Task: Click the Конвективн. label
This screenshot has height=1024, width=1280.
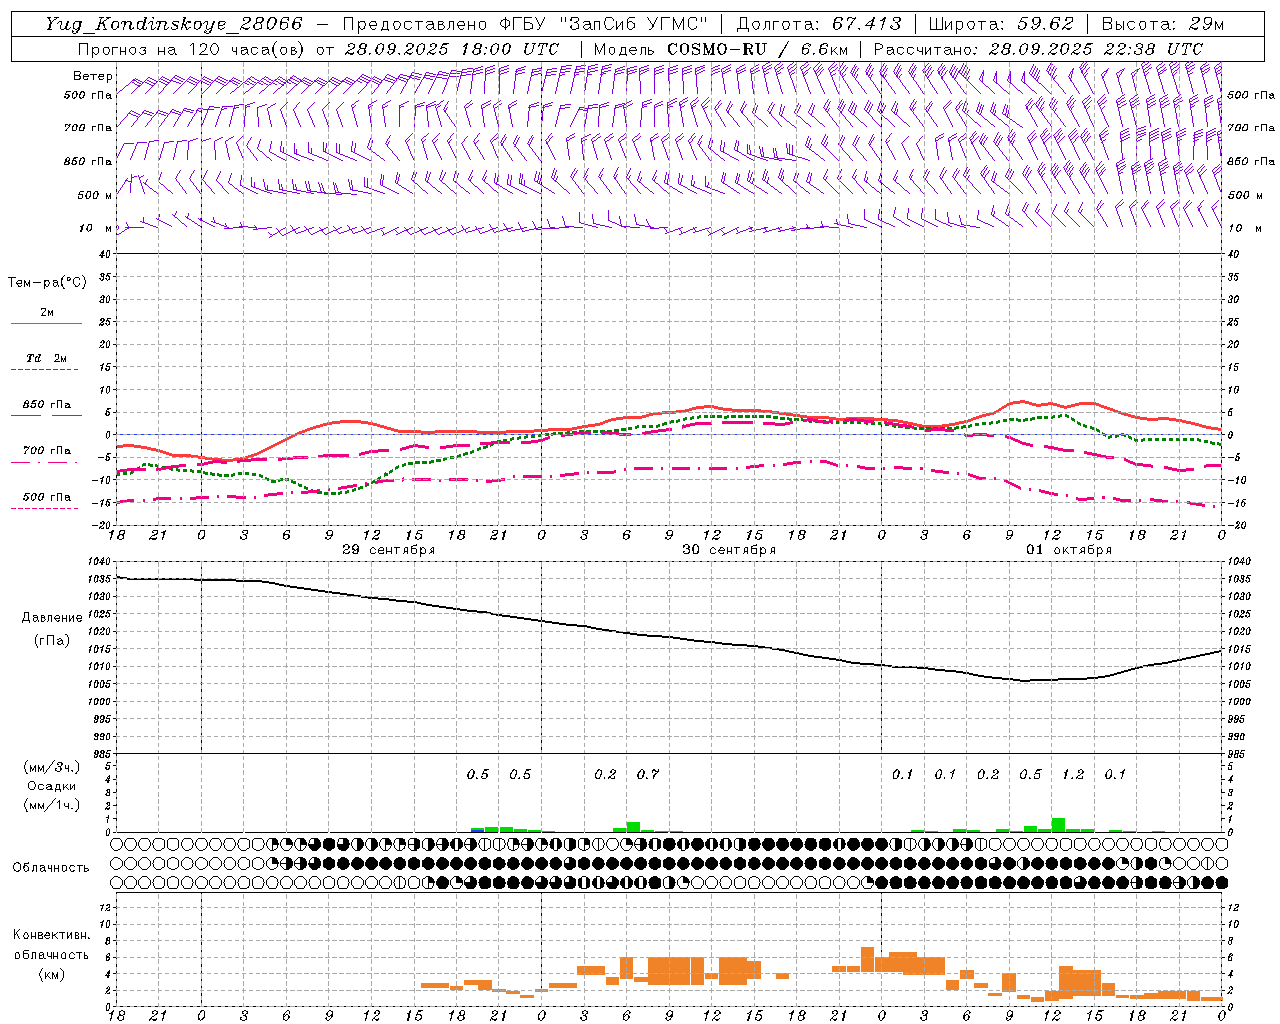Action: tap(51, 935)
